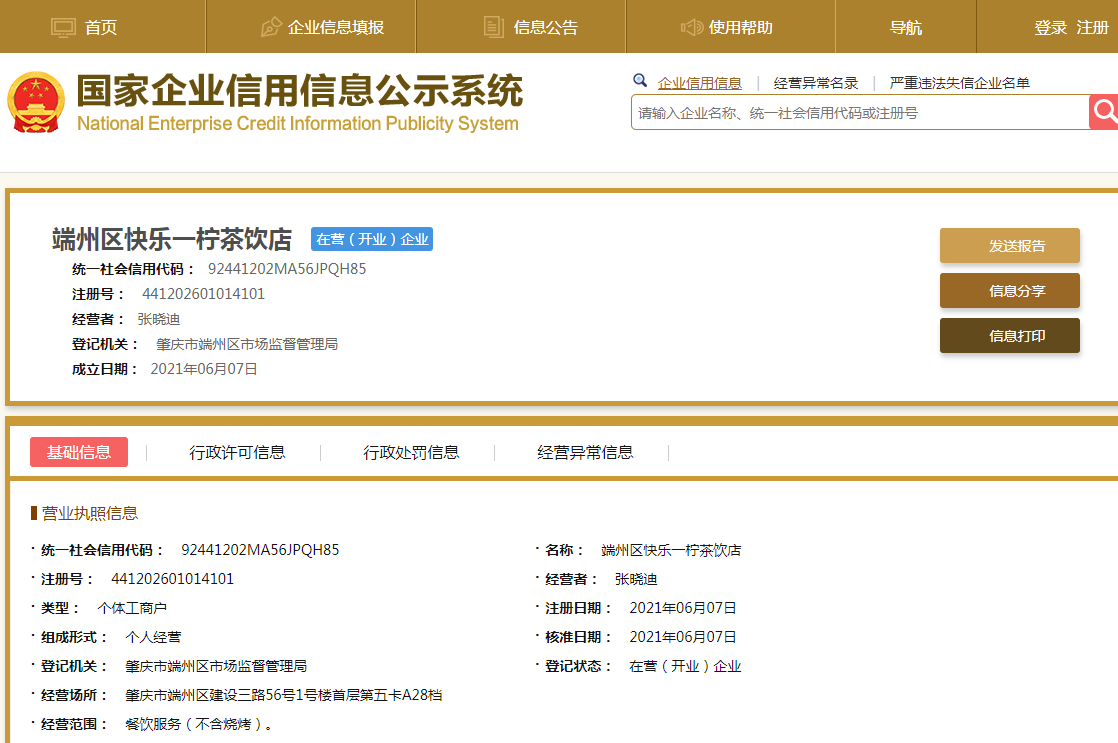Click the 在营（开业）企业 status badge
Screen dimensions: 1118x743
(x=371, y=239)
